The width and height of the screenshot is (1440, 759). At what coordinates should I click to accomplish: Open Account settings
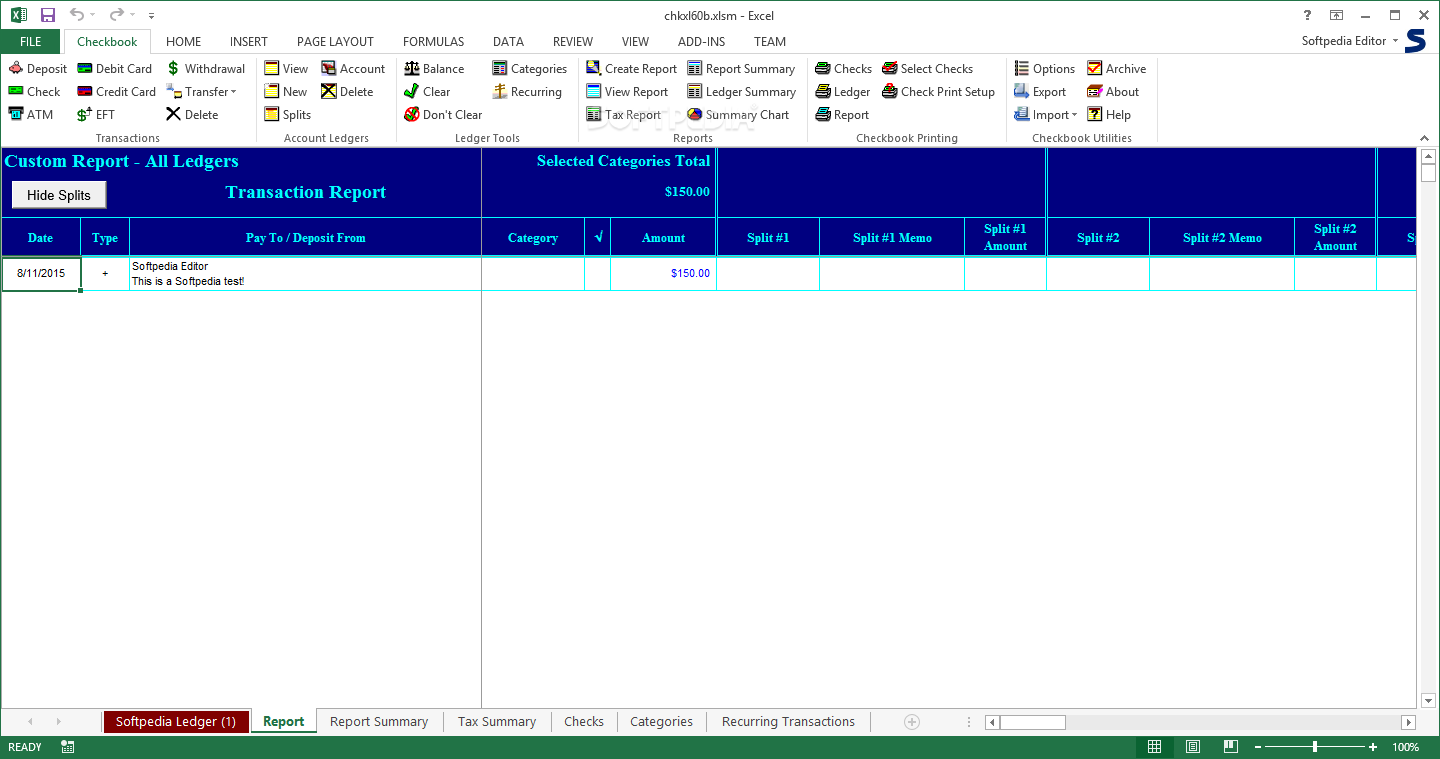353,69
